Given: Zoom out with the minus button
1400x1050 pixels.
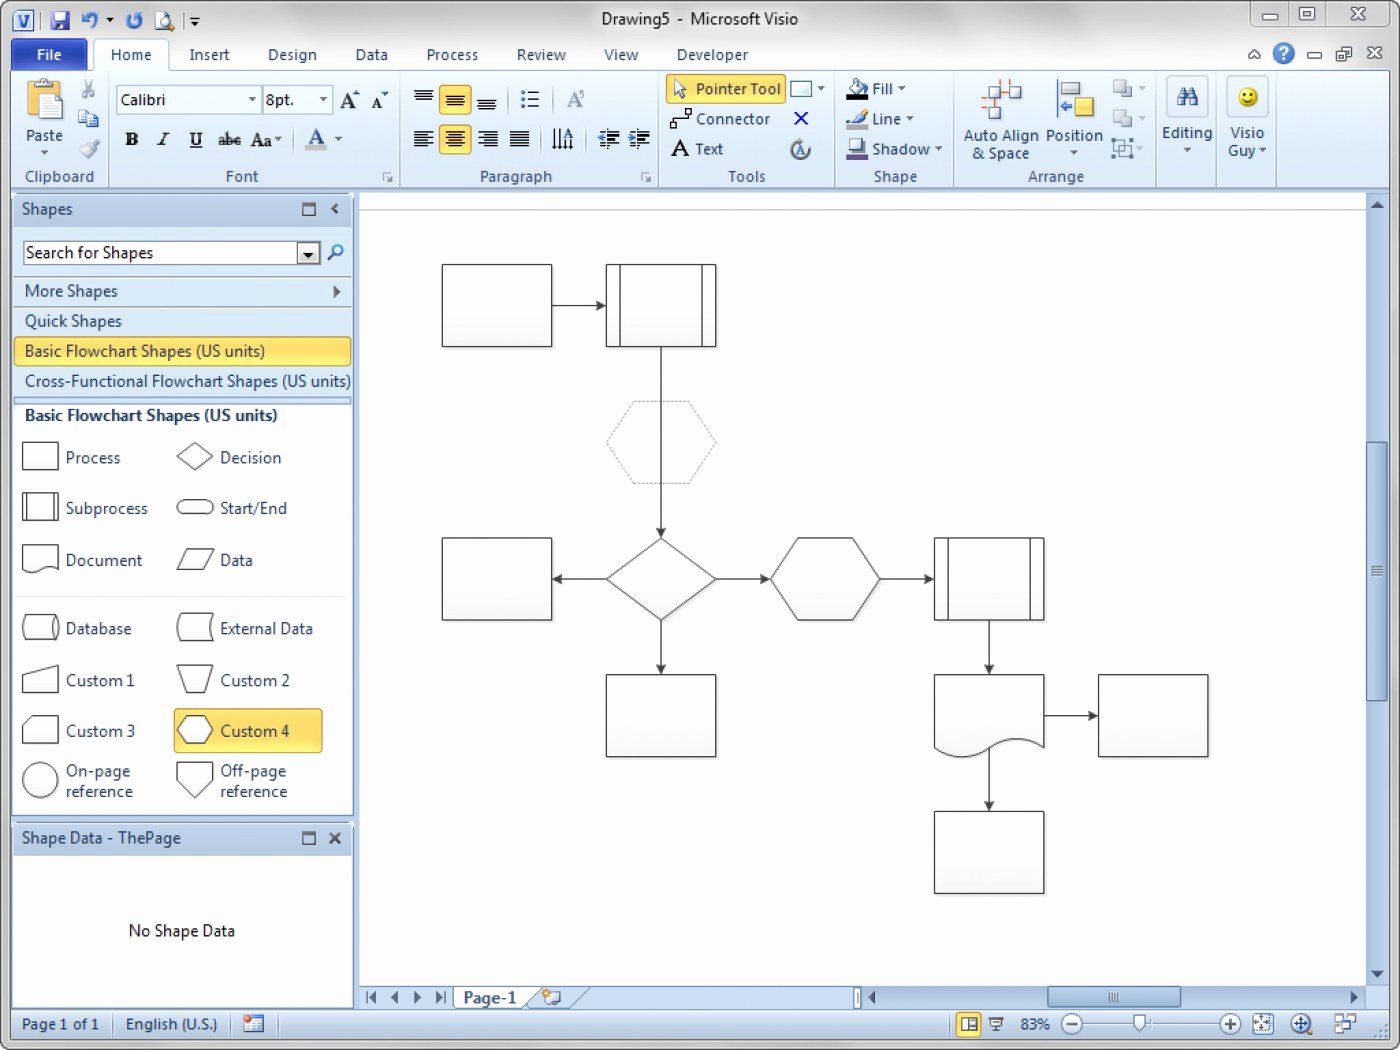Looking at the screenshot, I should pyautogui.click(x=1072, y=1024).
